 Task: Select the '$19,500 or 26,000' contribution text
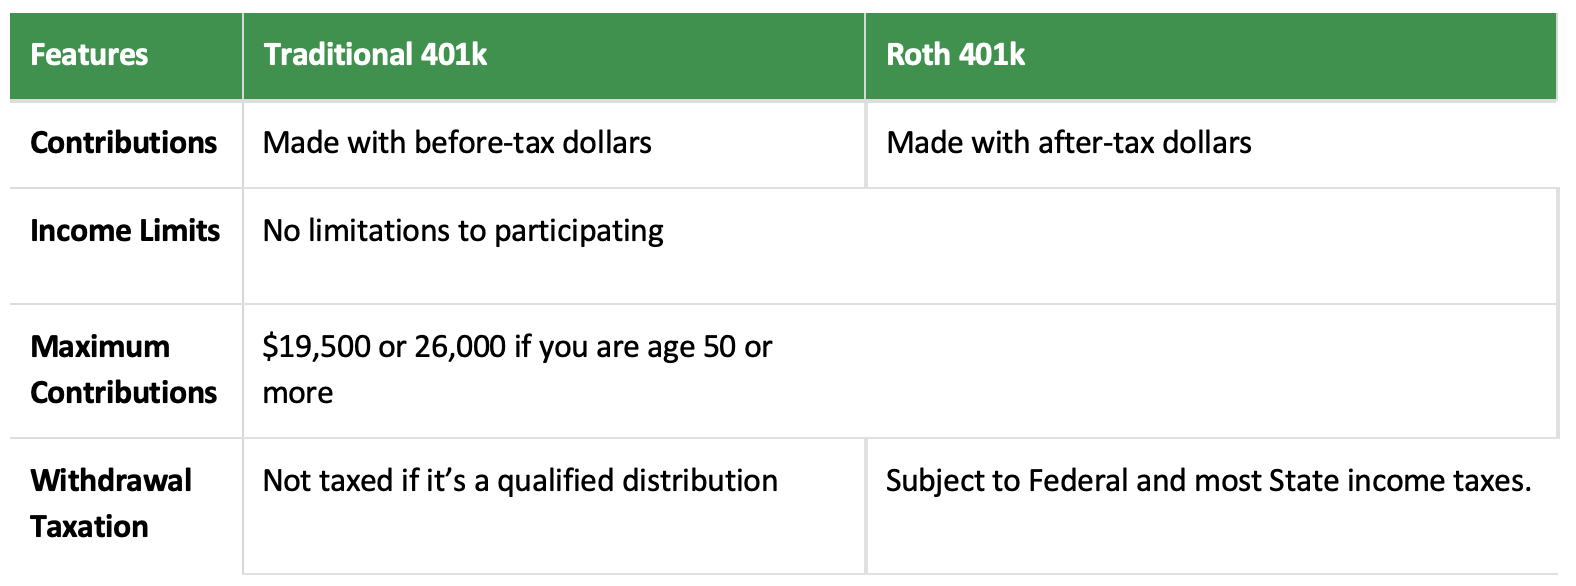tap(384, 347)
